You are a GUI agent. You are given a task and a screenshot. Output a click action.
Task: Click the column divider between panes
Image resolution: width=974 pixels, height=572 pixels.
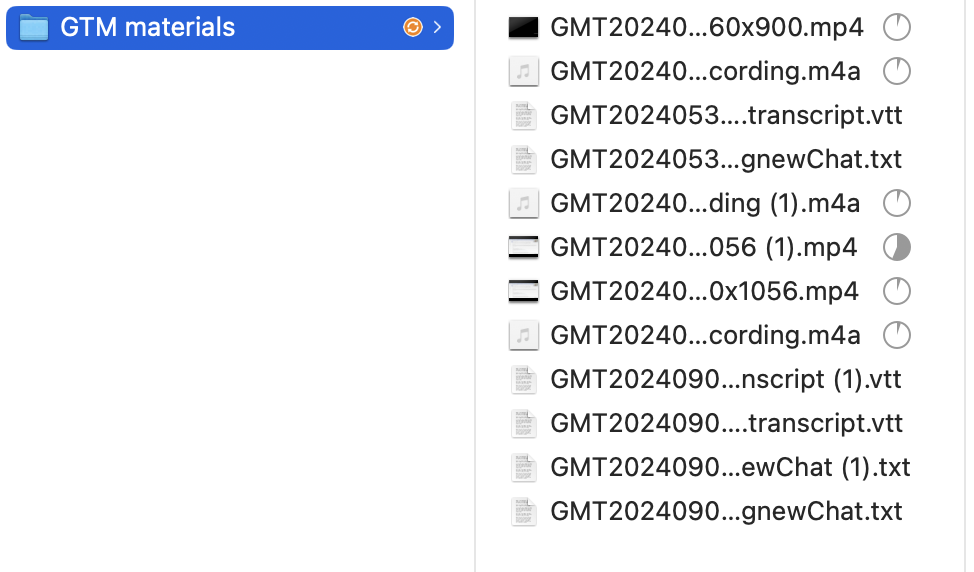pyautogui.click(x=475, y=300)
